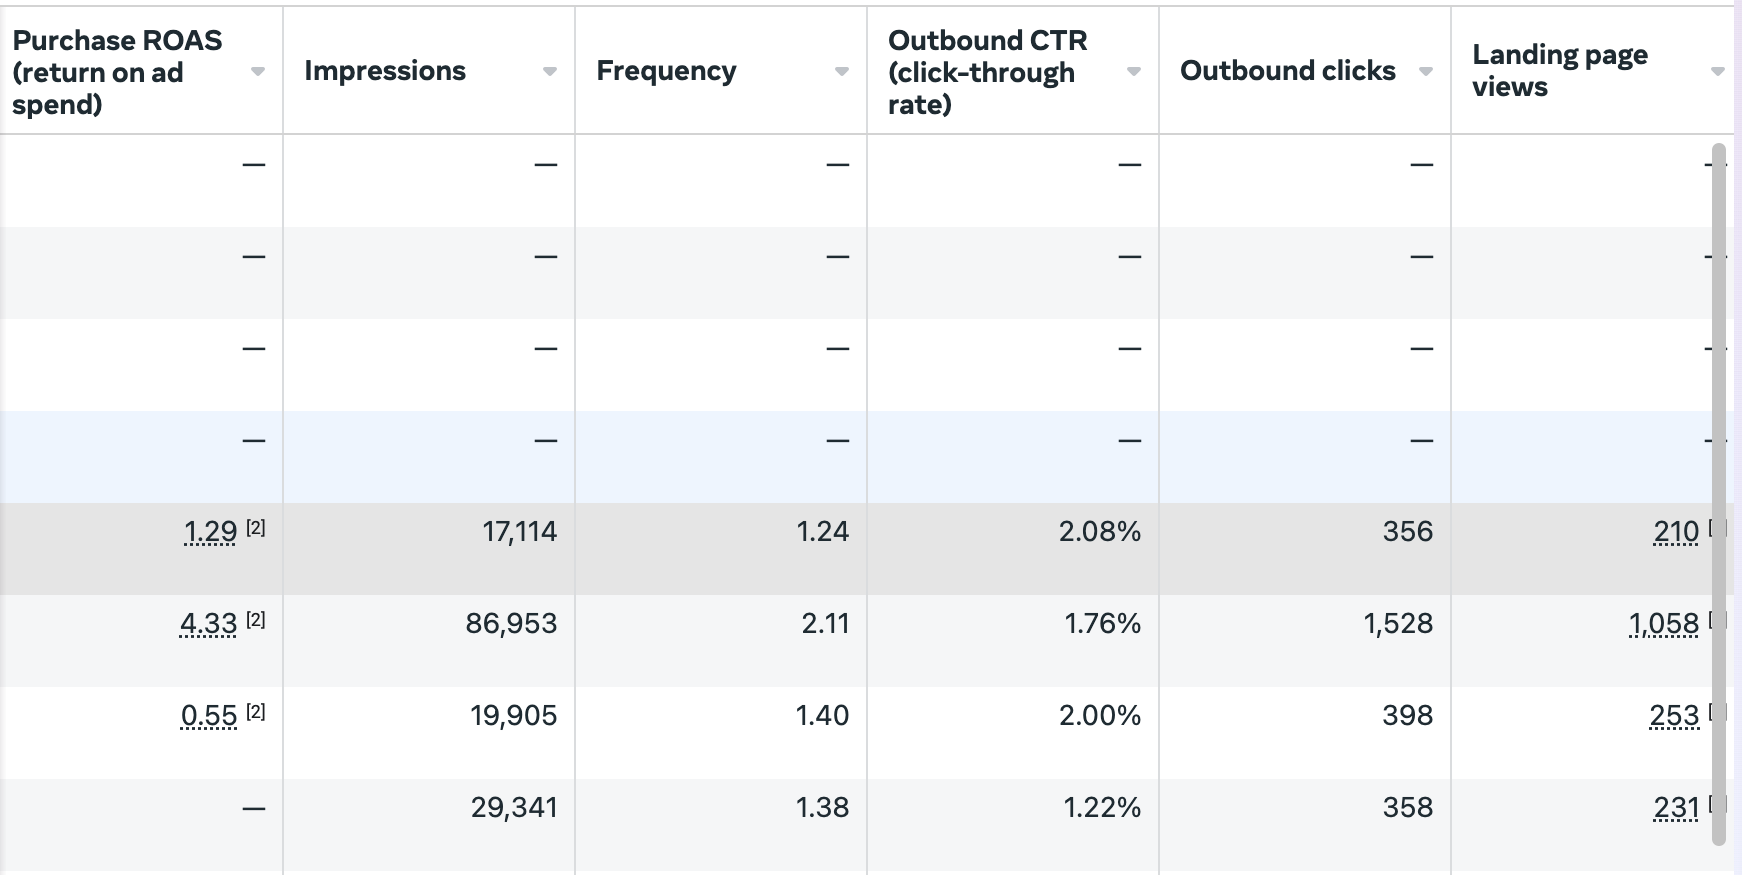Viewport: 1742px width, 875px height.
Task: Select the 86,953 impressions cell
Action: click(511, 624)
